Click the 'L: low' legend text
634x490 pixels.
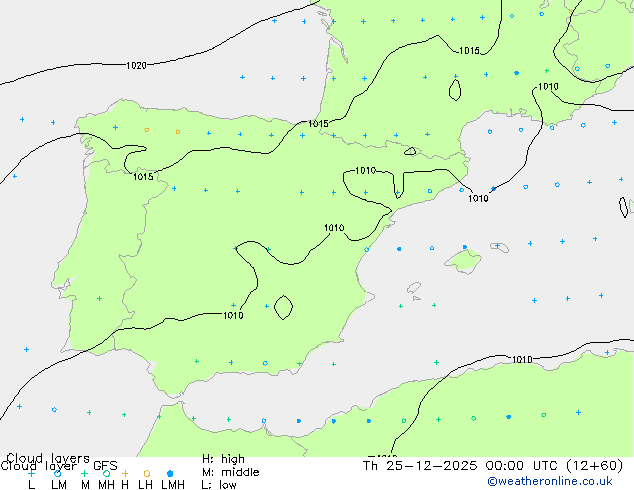(219, 485)
